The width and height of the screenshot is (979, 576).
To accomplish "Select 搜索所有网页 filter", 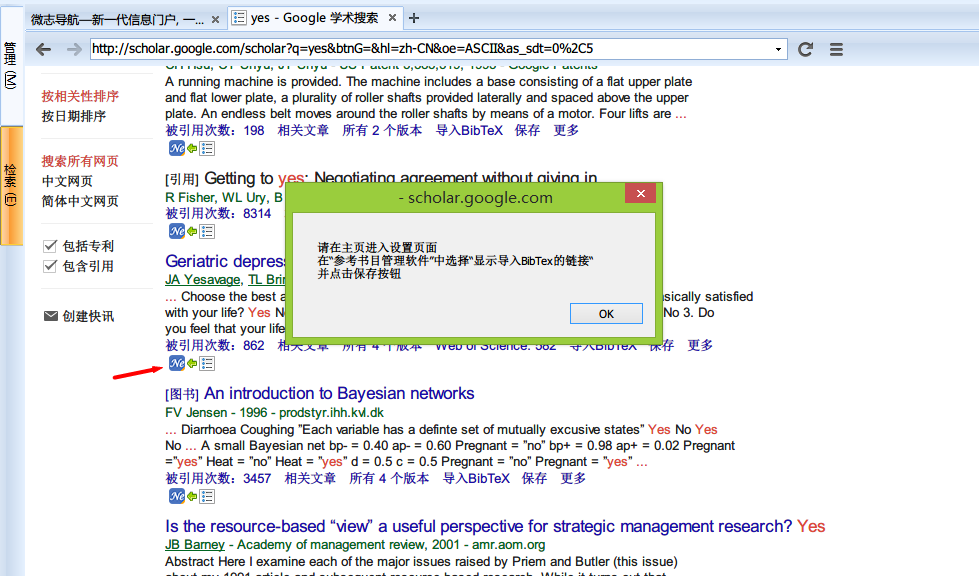I will tap(80, 161).
